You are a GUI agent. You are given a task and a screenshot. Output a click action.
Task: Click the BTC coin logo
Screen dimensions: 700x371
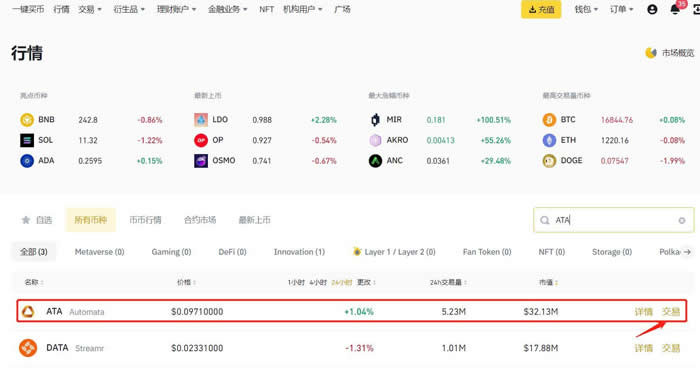[549, 120]
